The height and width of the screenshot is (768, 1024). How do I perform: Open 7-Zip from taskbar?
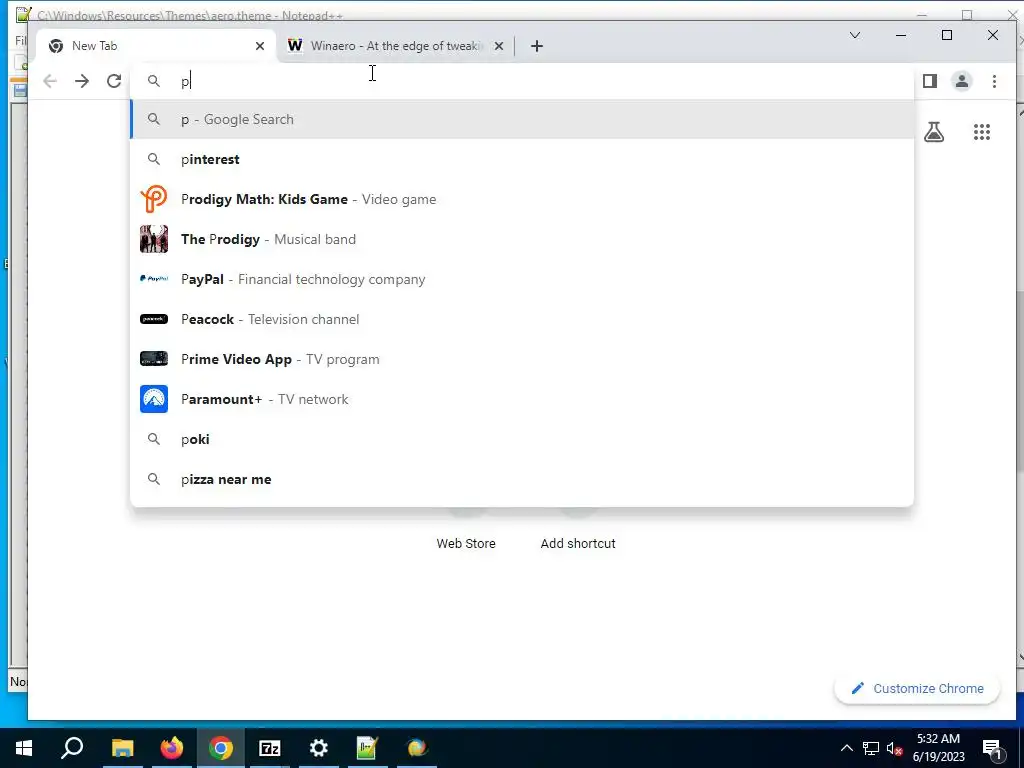click(270, 748)
